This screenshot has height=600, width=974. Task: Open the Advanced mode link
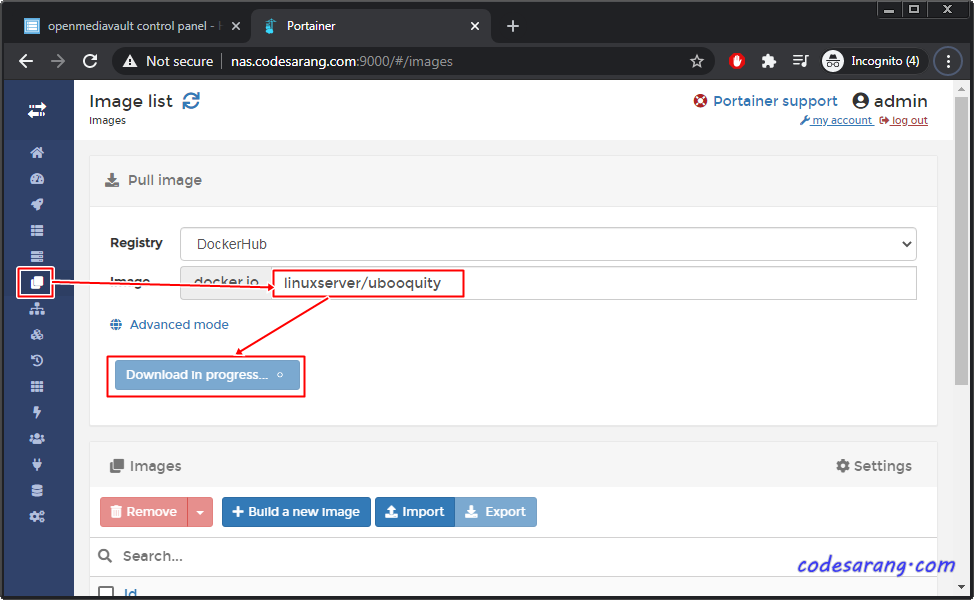tap(179, 325)
